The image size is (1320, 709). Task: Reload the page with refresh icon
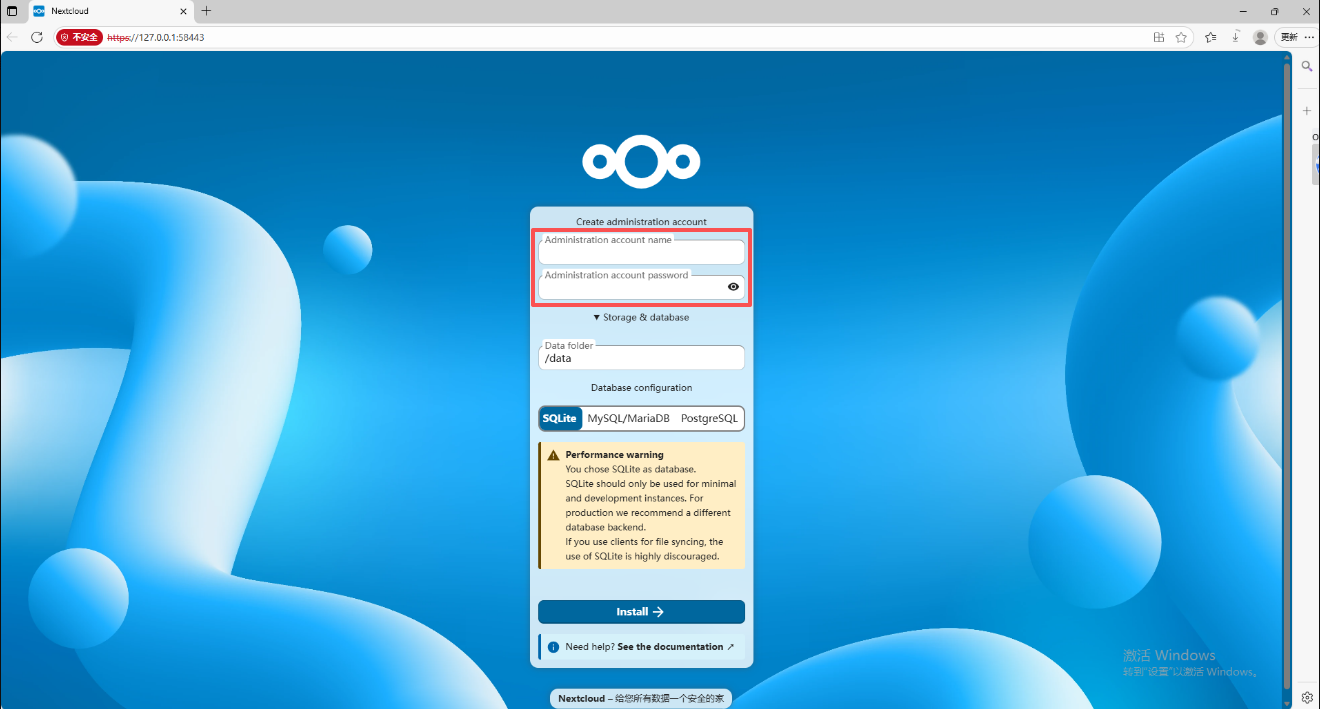point(37,37)
